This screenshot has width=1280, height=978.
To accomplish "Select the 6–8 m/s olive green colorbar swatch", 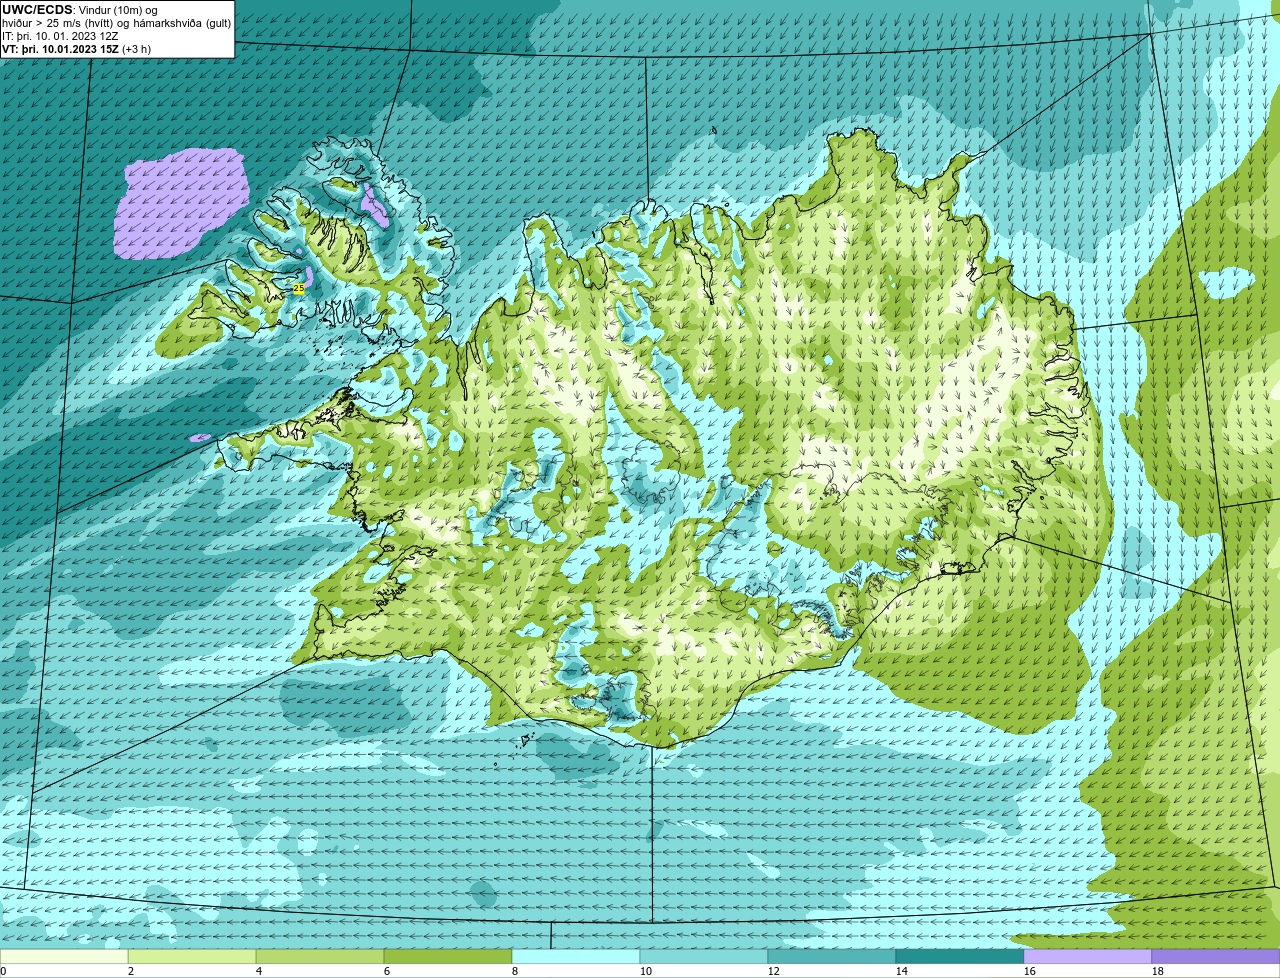I will pos(448,957).
